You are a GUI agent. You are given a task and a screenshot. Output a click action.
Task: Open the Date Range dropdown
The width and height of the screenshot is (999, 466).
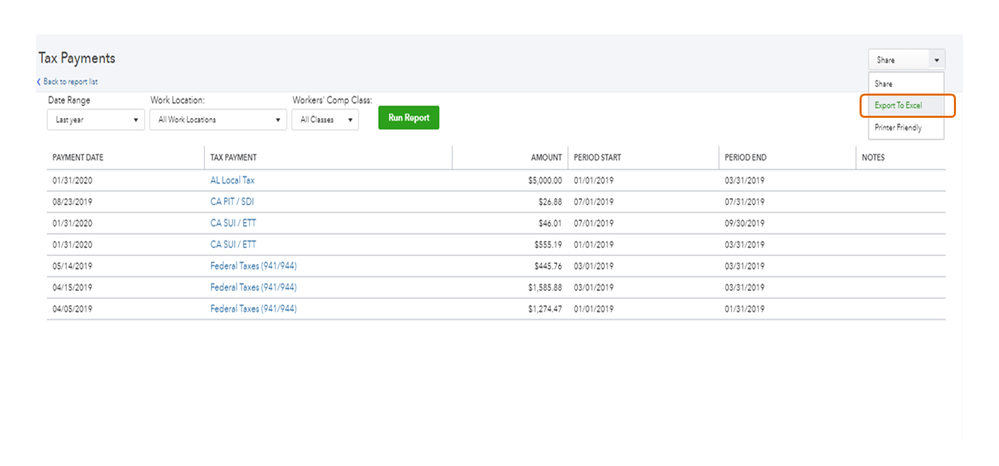pos(96,120)
